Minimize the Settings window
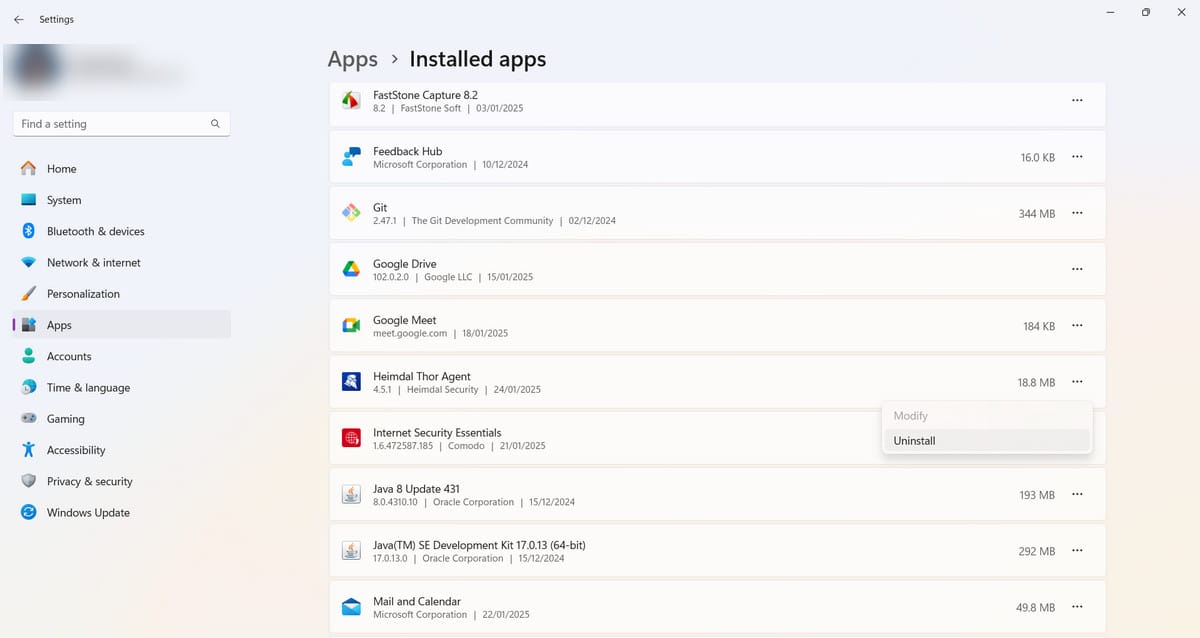The image size is (1200, 638). pos(1111,12)
